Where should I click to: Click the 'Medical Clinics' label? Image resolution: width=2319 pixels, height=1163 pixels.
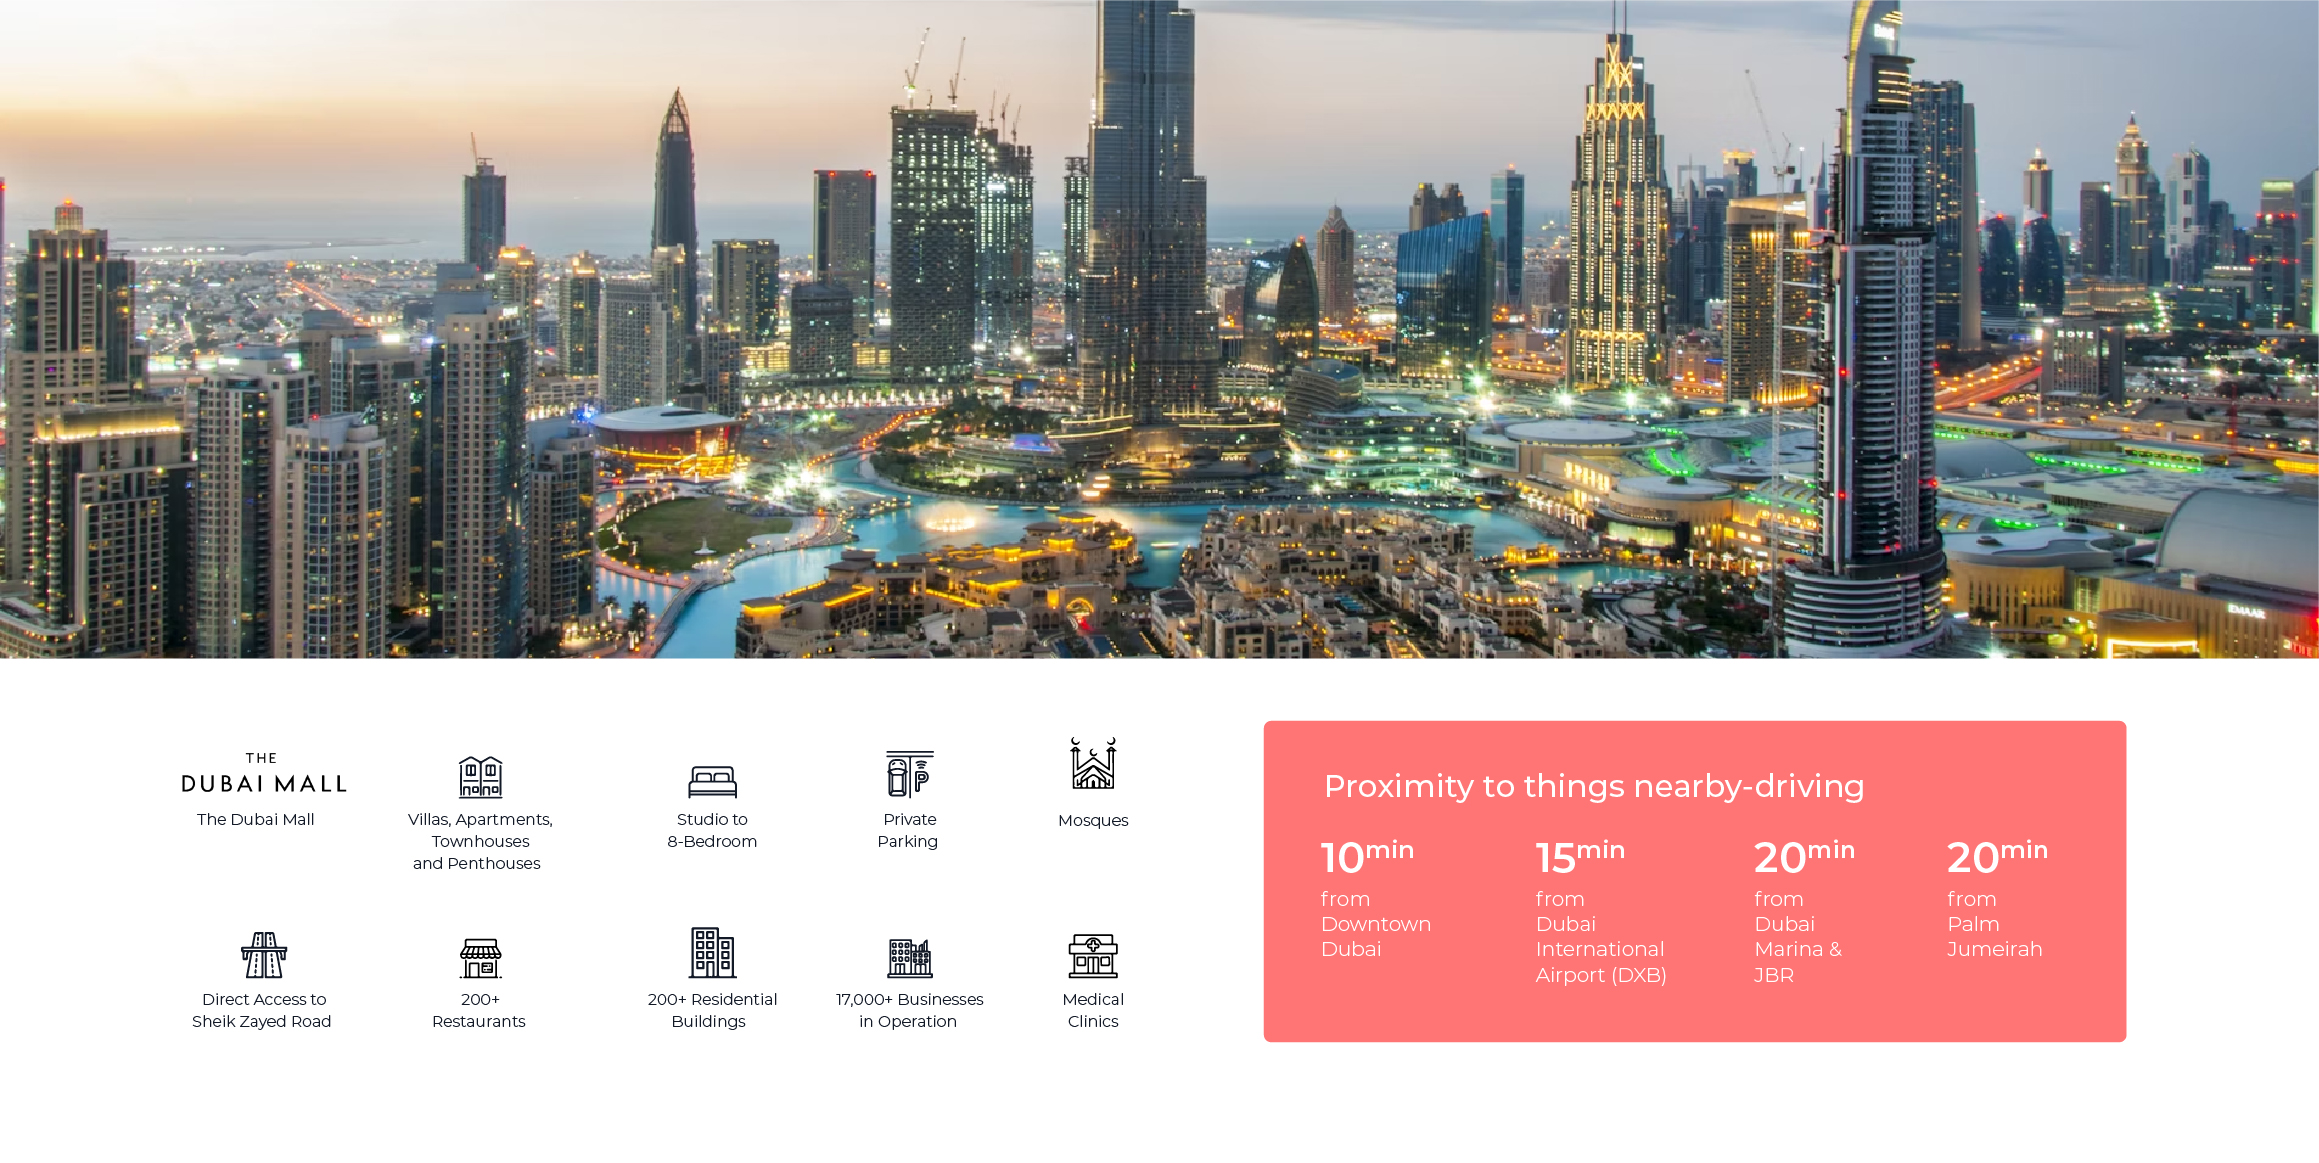[x=1093, y=1011]
